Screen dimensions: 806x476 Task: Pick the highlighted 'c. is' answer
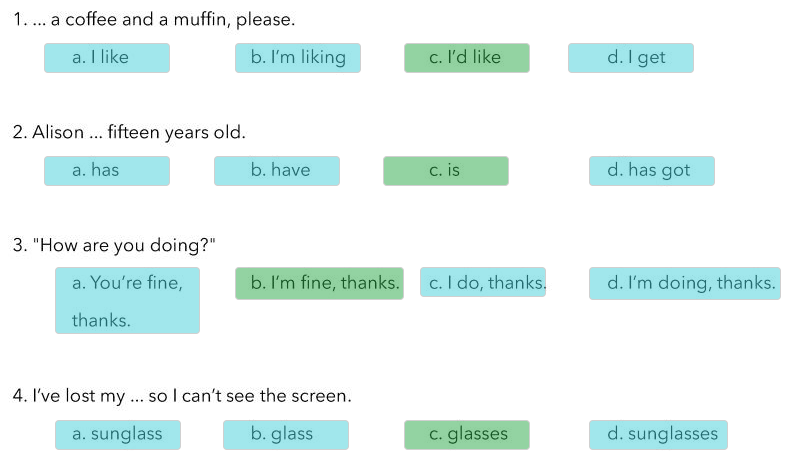446,171
